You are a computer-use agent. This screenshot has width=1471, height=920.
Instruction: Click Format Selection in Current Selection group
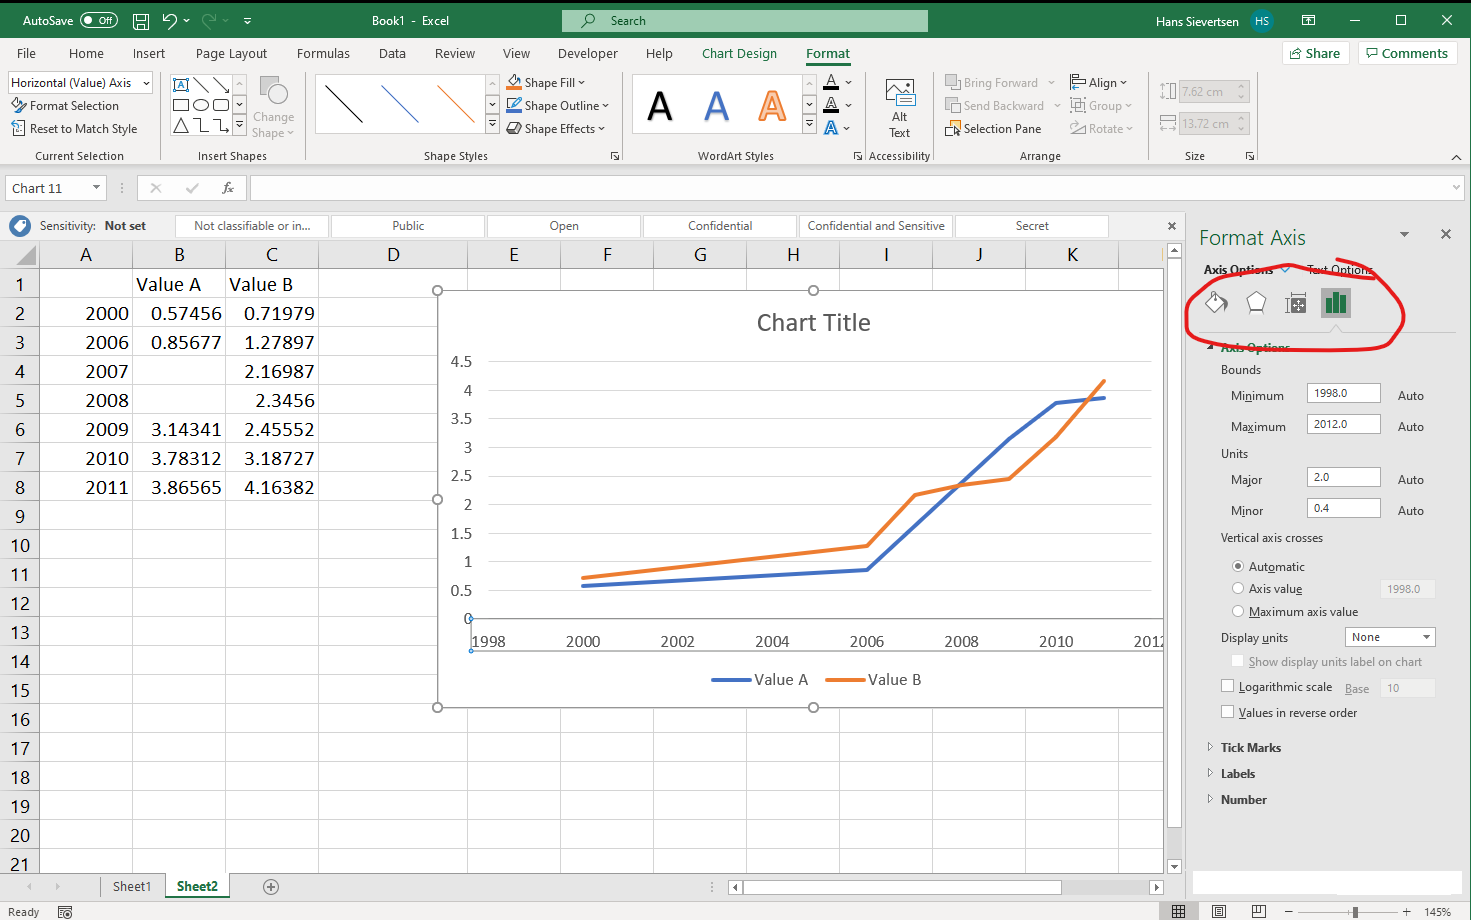pyautogui.click(x=65, y=106)
